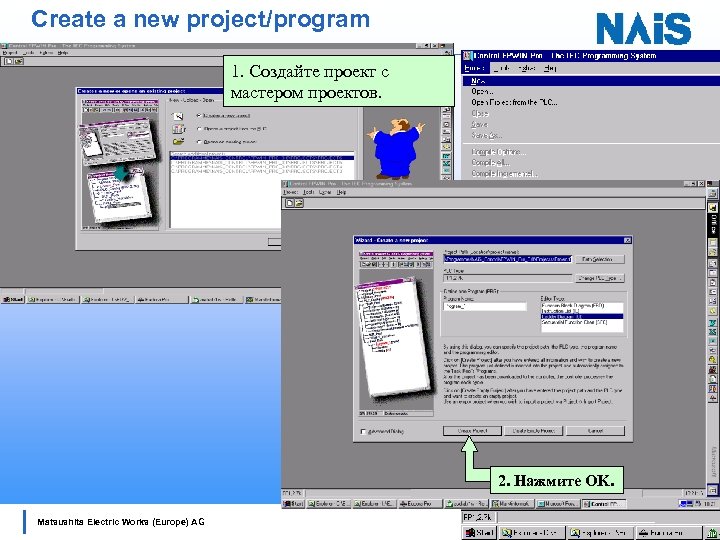Click greyed Save entry in Project menu
This screenshot has width=720, height=540.
[591, 124]
